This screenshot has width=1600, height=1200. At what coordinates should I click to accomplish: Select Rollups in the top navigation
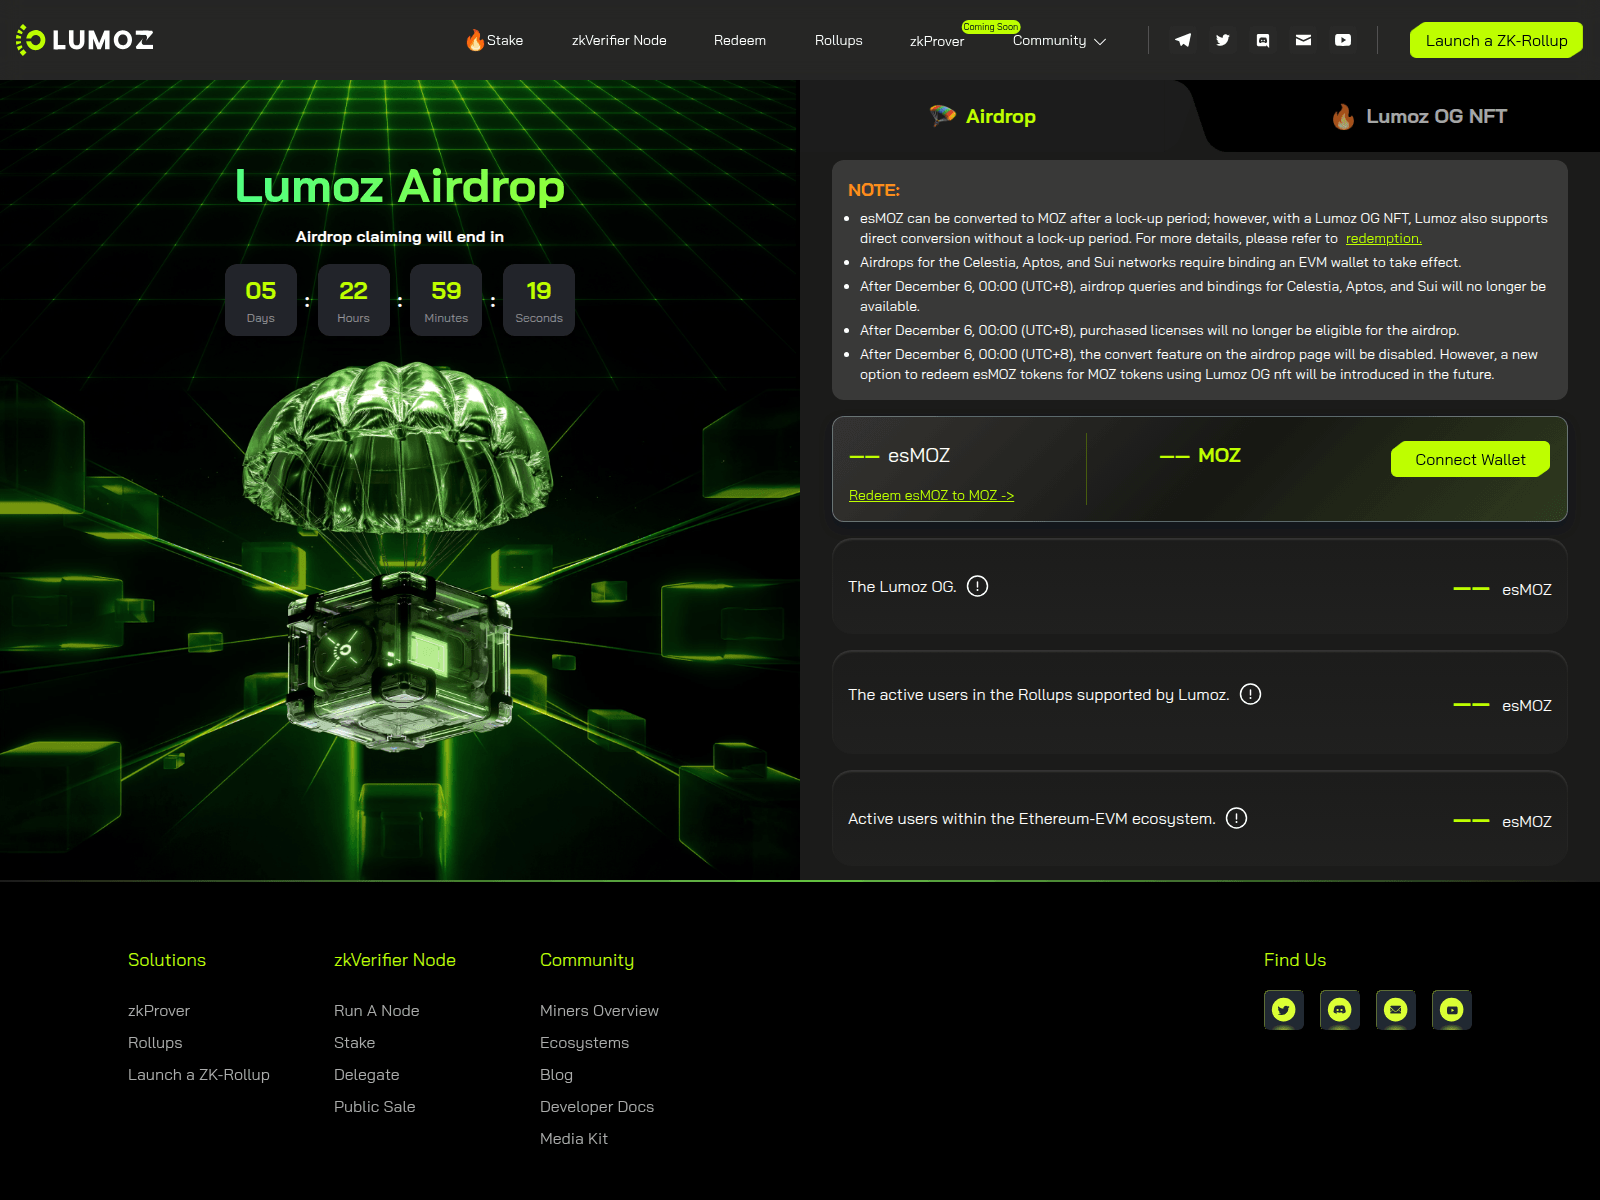839,41
